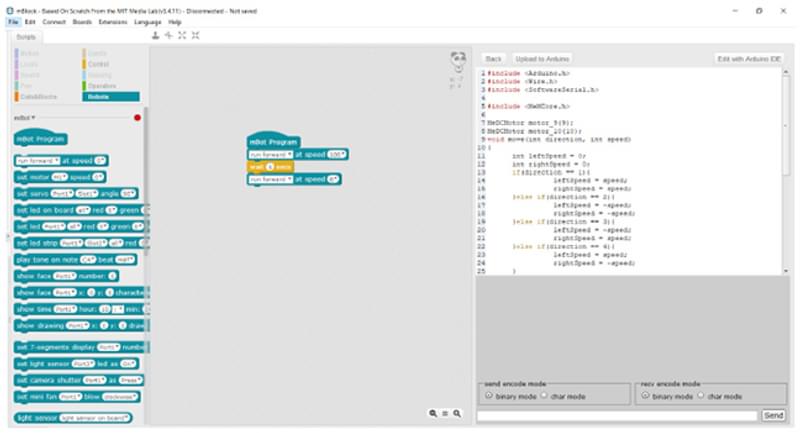Open Port1 dropdown in set servo block
This screenshot has width=800, height=433.
click(62, 194)
